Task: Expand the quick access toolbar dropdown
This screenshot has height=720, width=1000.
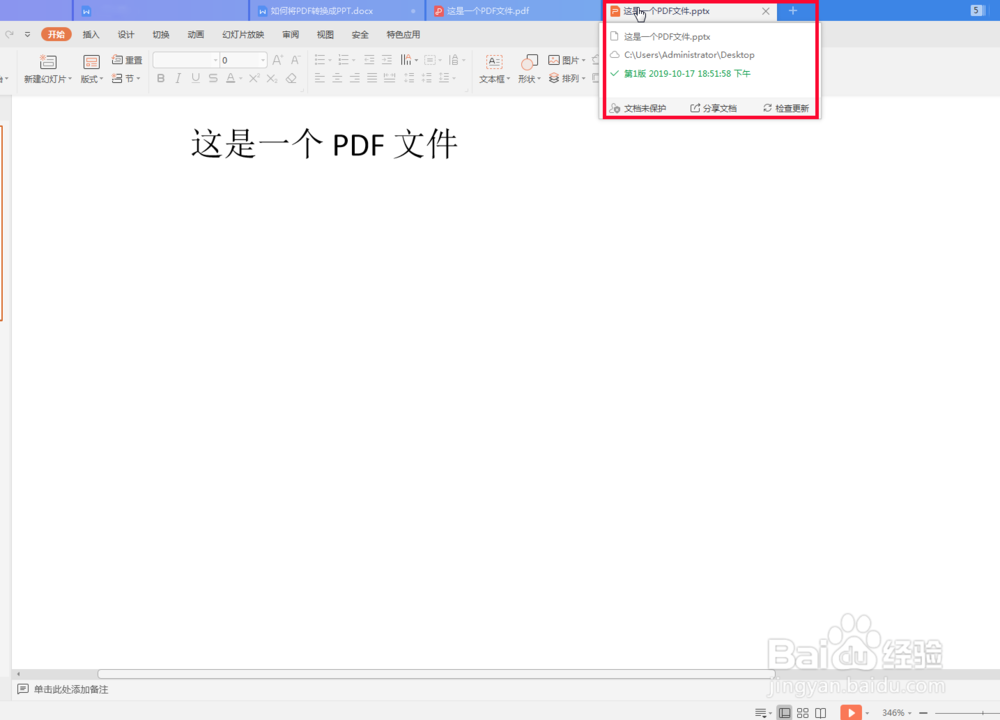Action: click(x=27, y=34)
